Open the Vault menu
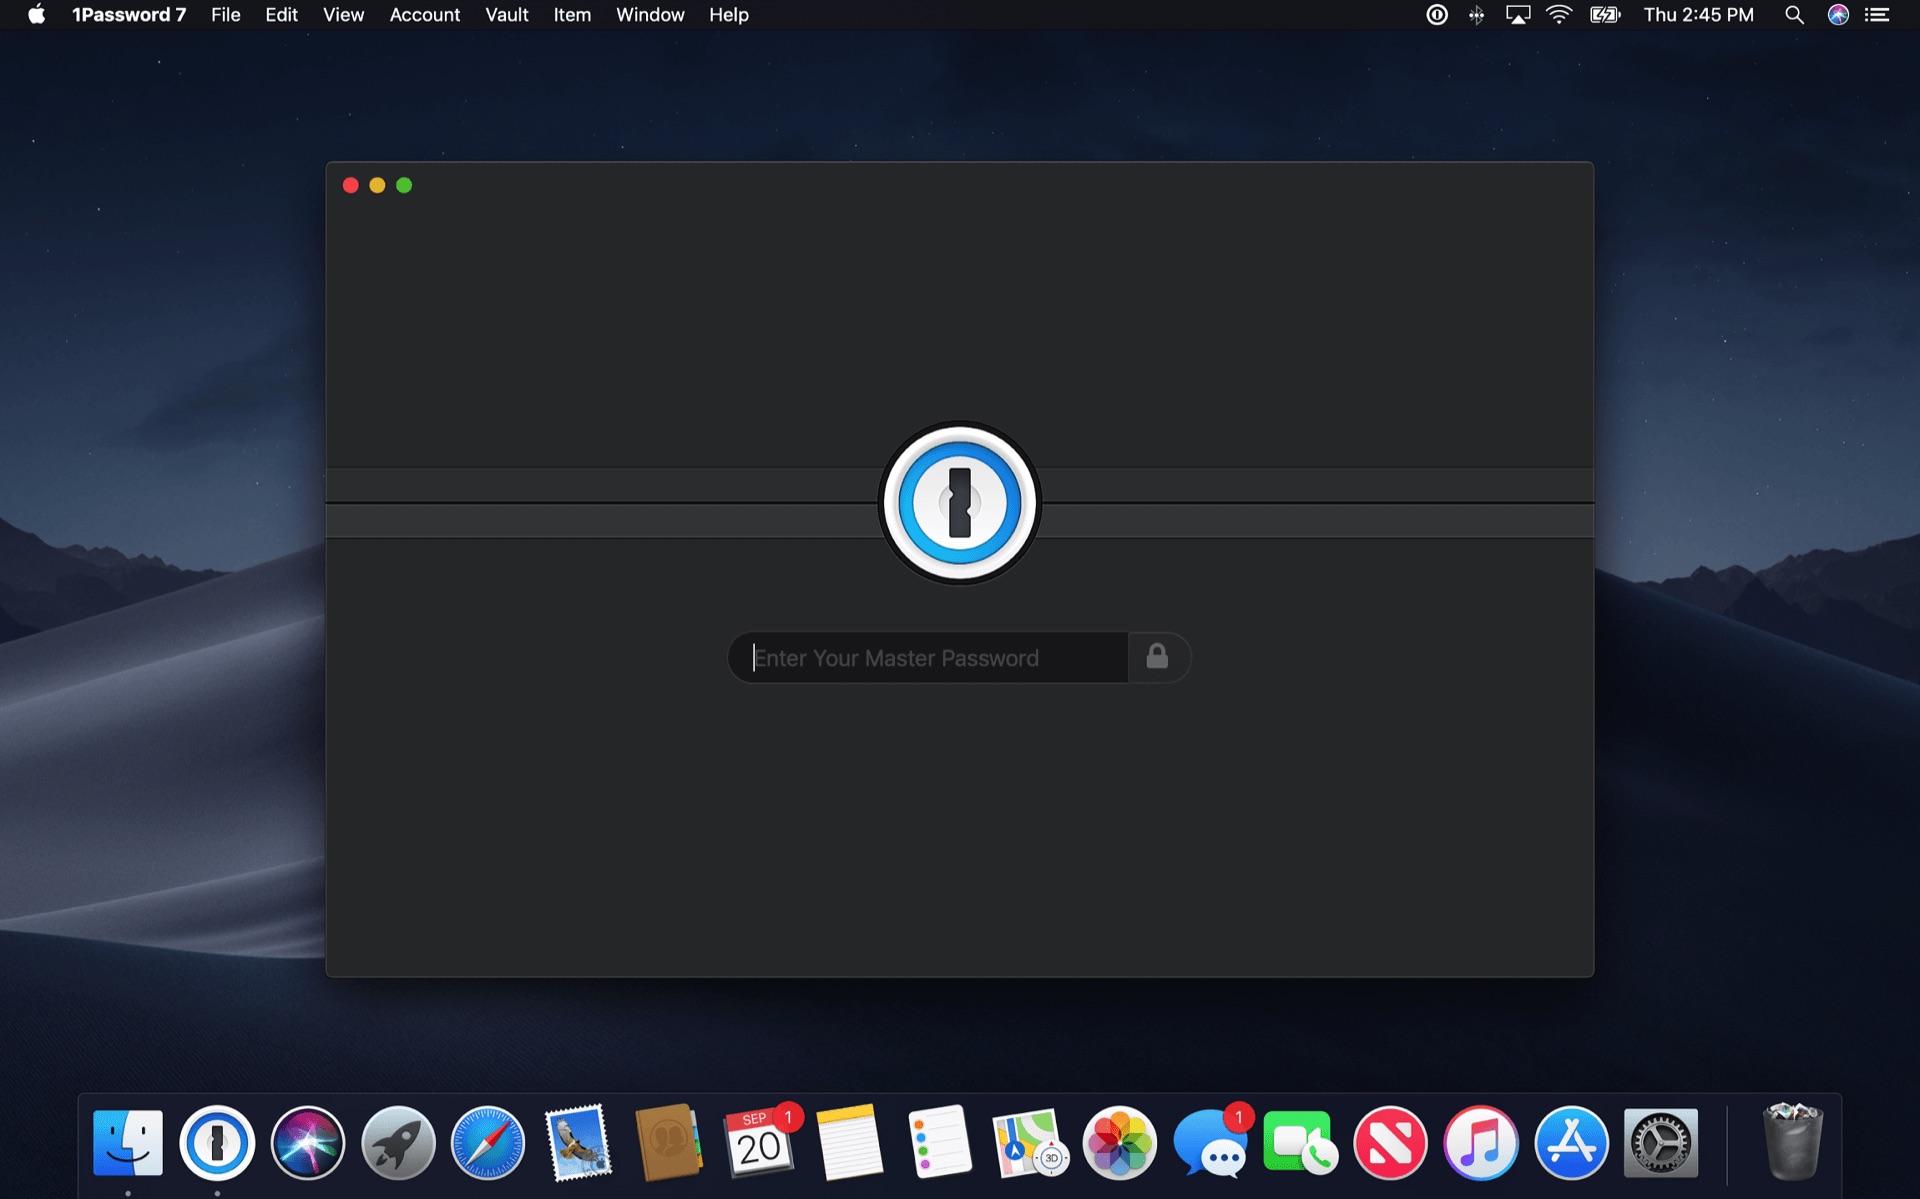This screenshot has width=1920, height=1199. coord(506,15)
